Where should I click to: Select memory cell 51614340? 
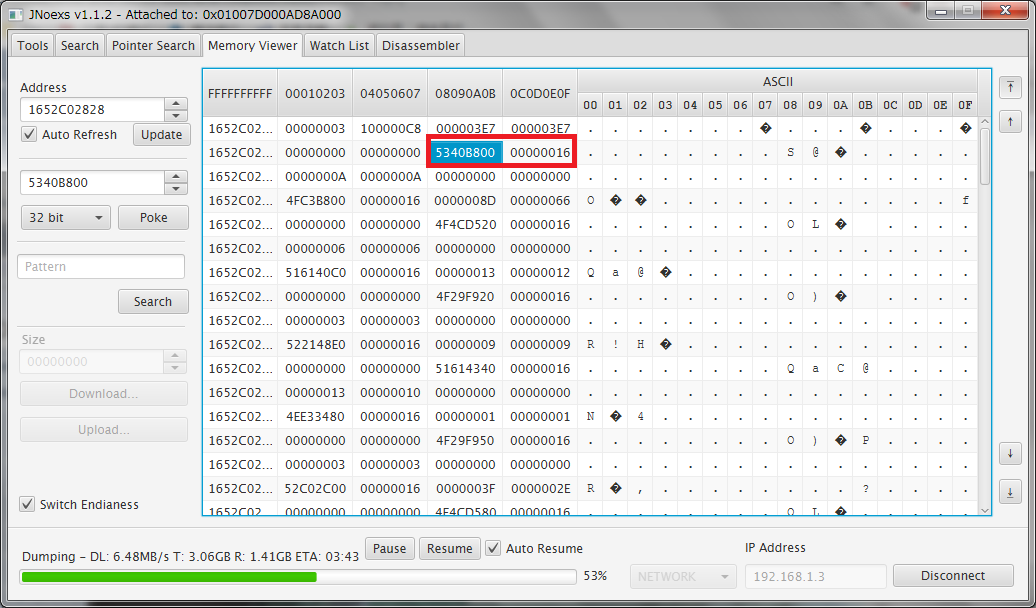[465, 368]
